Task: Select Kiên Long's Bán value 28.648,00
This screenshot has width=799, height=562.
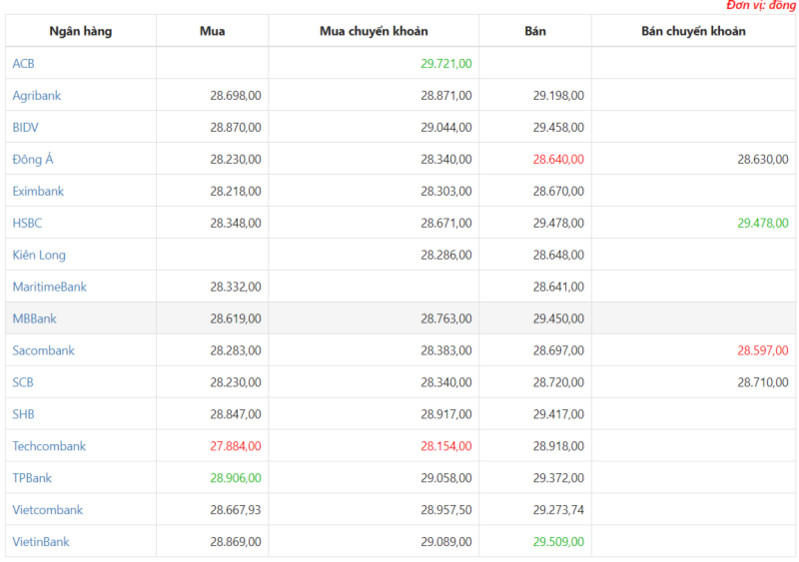Action: [x=558, y=255]
